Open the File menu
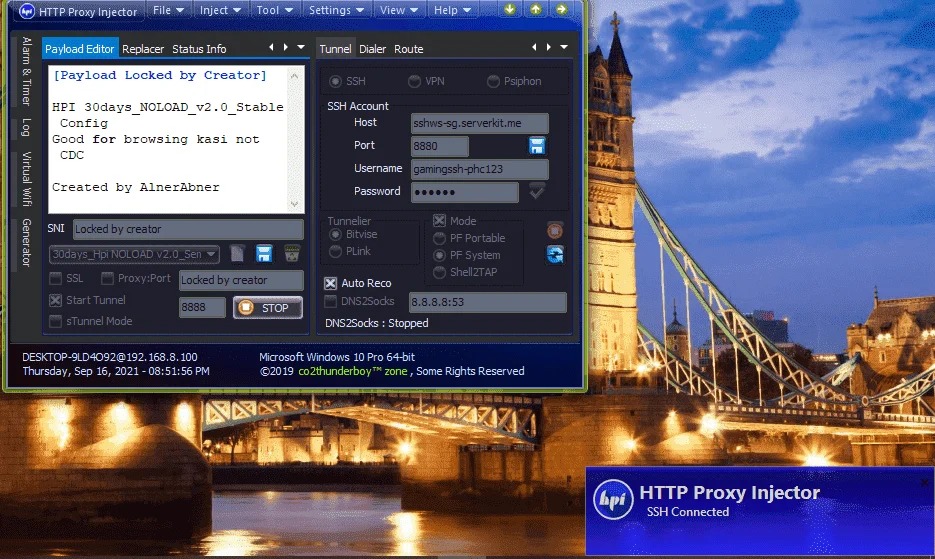935x559 pixels. coord(168,10)
